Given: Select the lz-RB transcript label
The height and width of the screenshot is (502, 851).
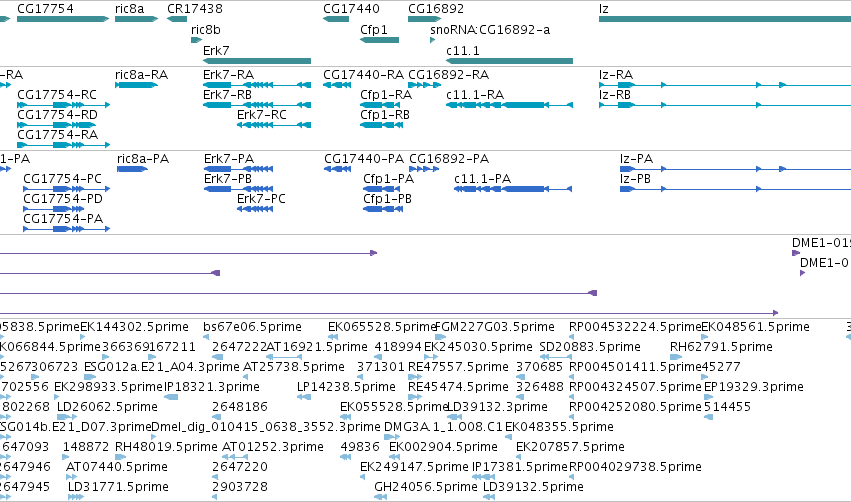Looking at the screenshot, I should click(x=615, y=94).
